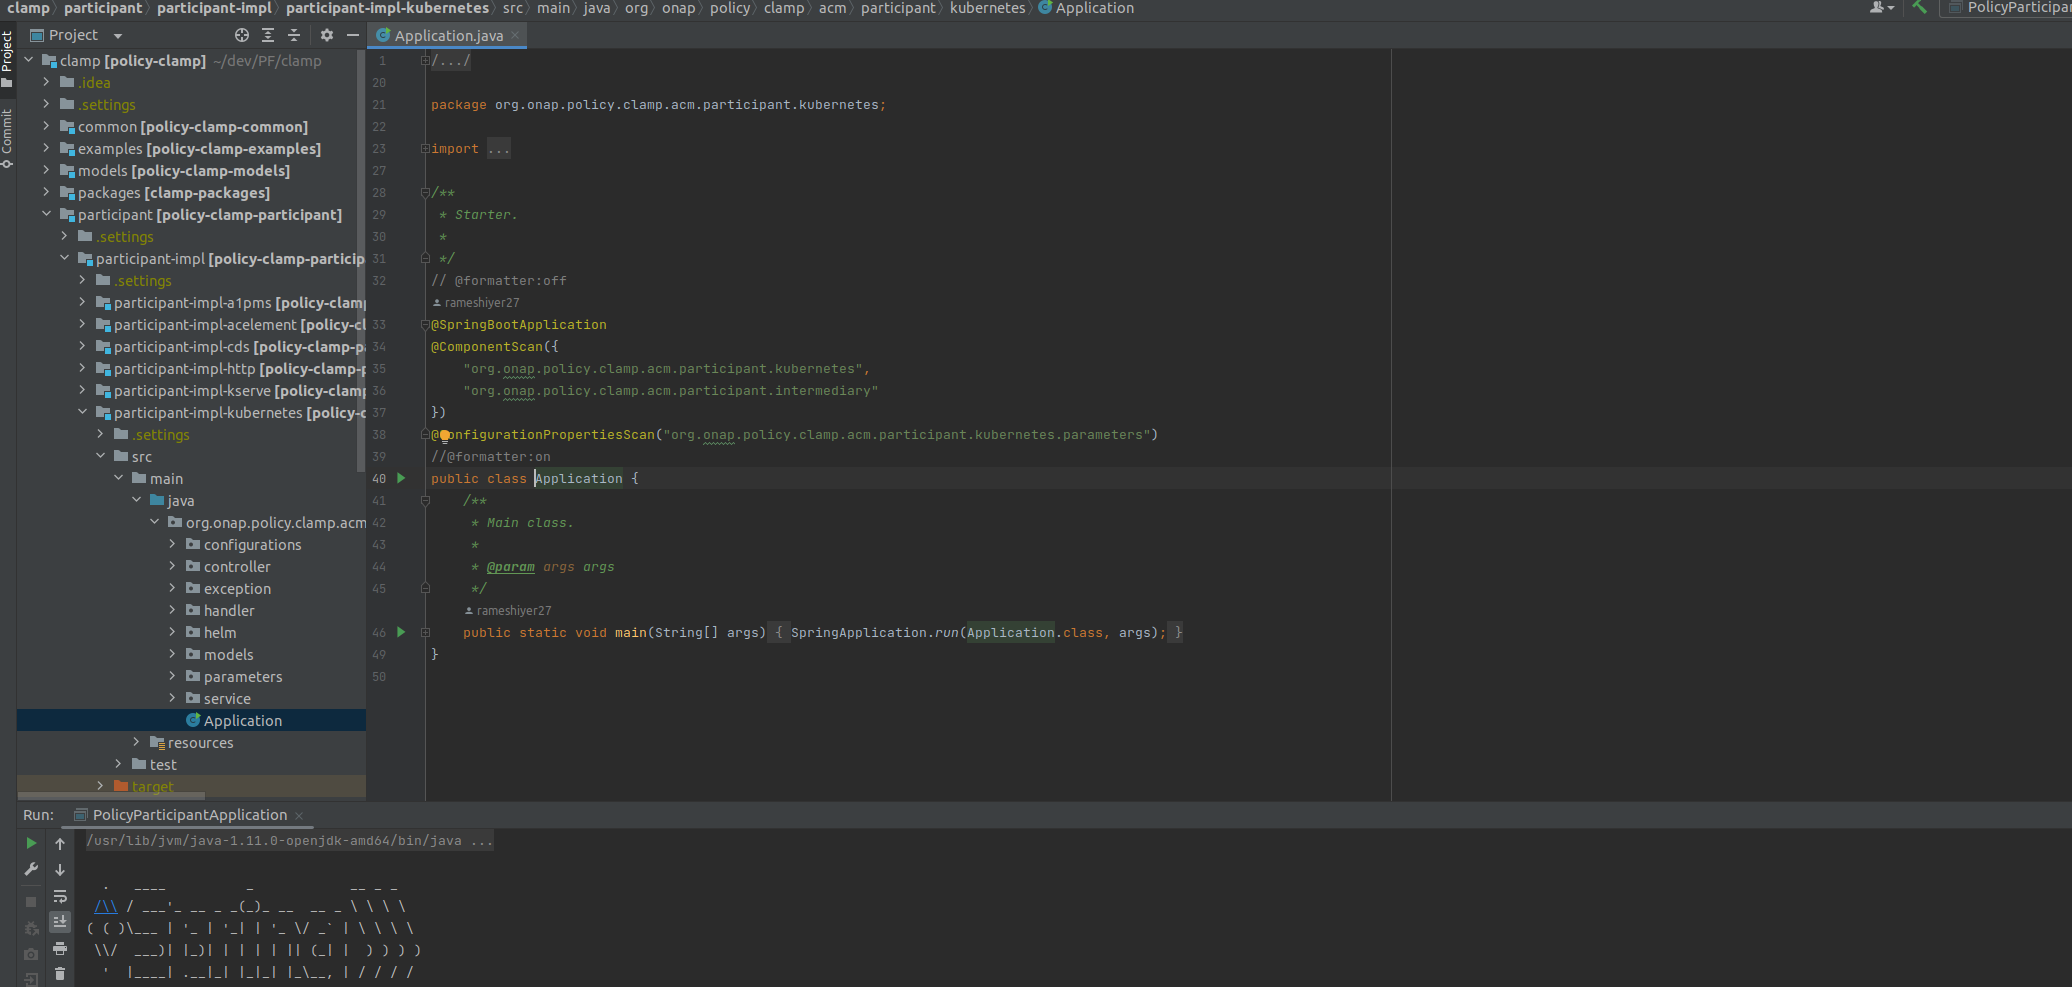Click folded java command path in console
Viewport: 2072px width, 987px height.
coord(289,841)
